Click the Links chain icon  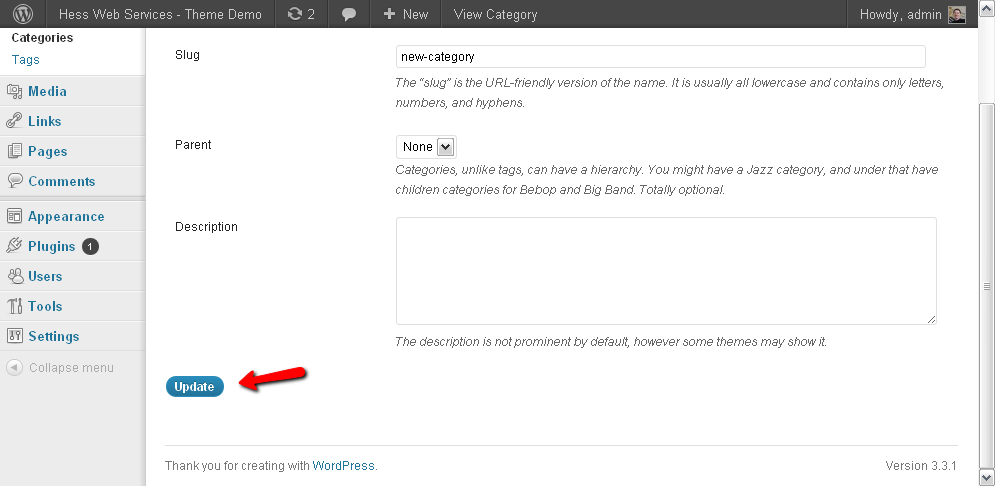click(x=15, y=121)
